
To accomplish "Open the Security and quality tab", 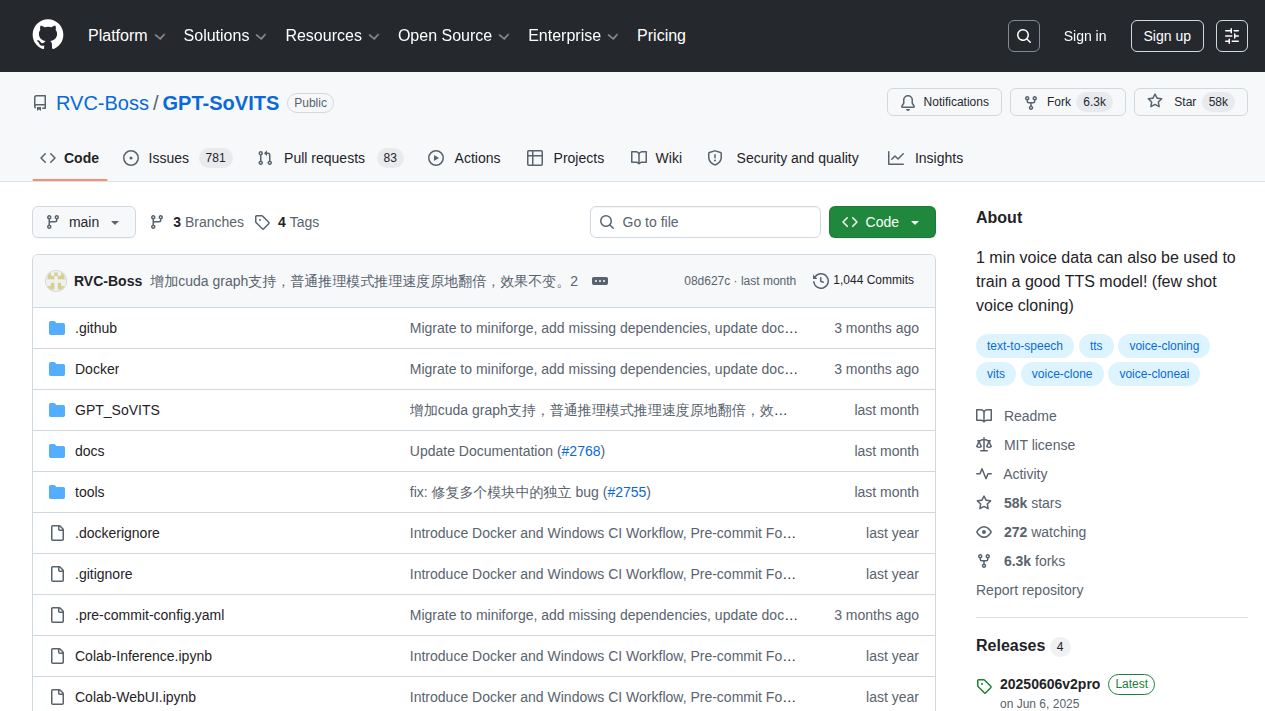I will point(783,158).
